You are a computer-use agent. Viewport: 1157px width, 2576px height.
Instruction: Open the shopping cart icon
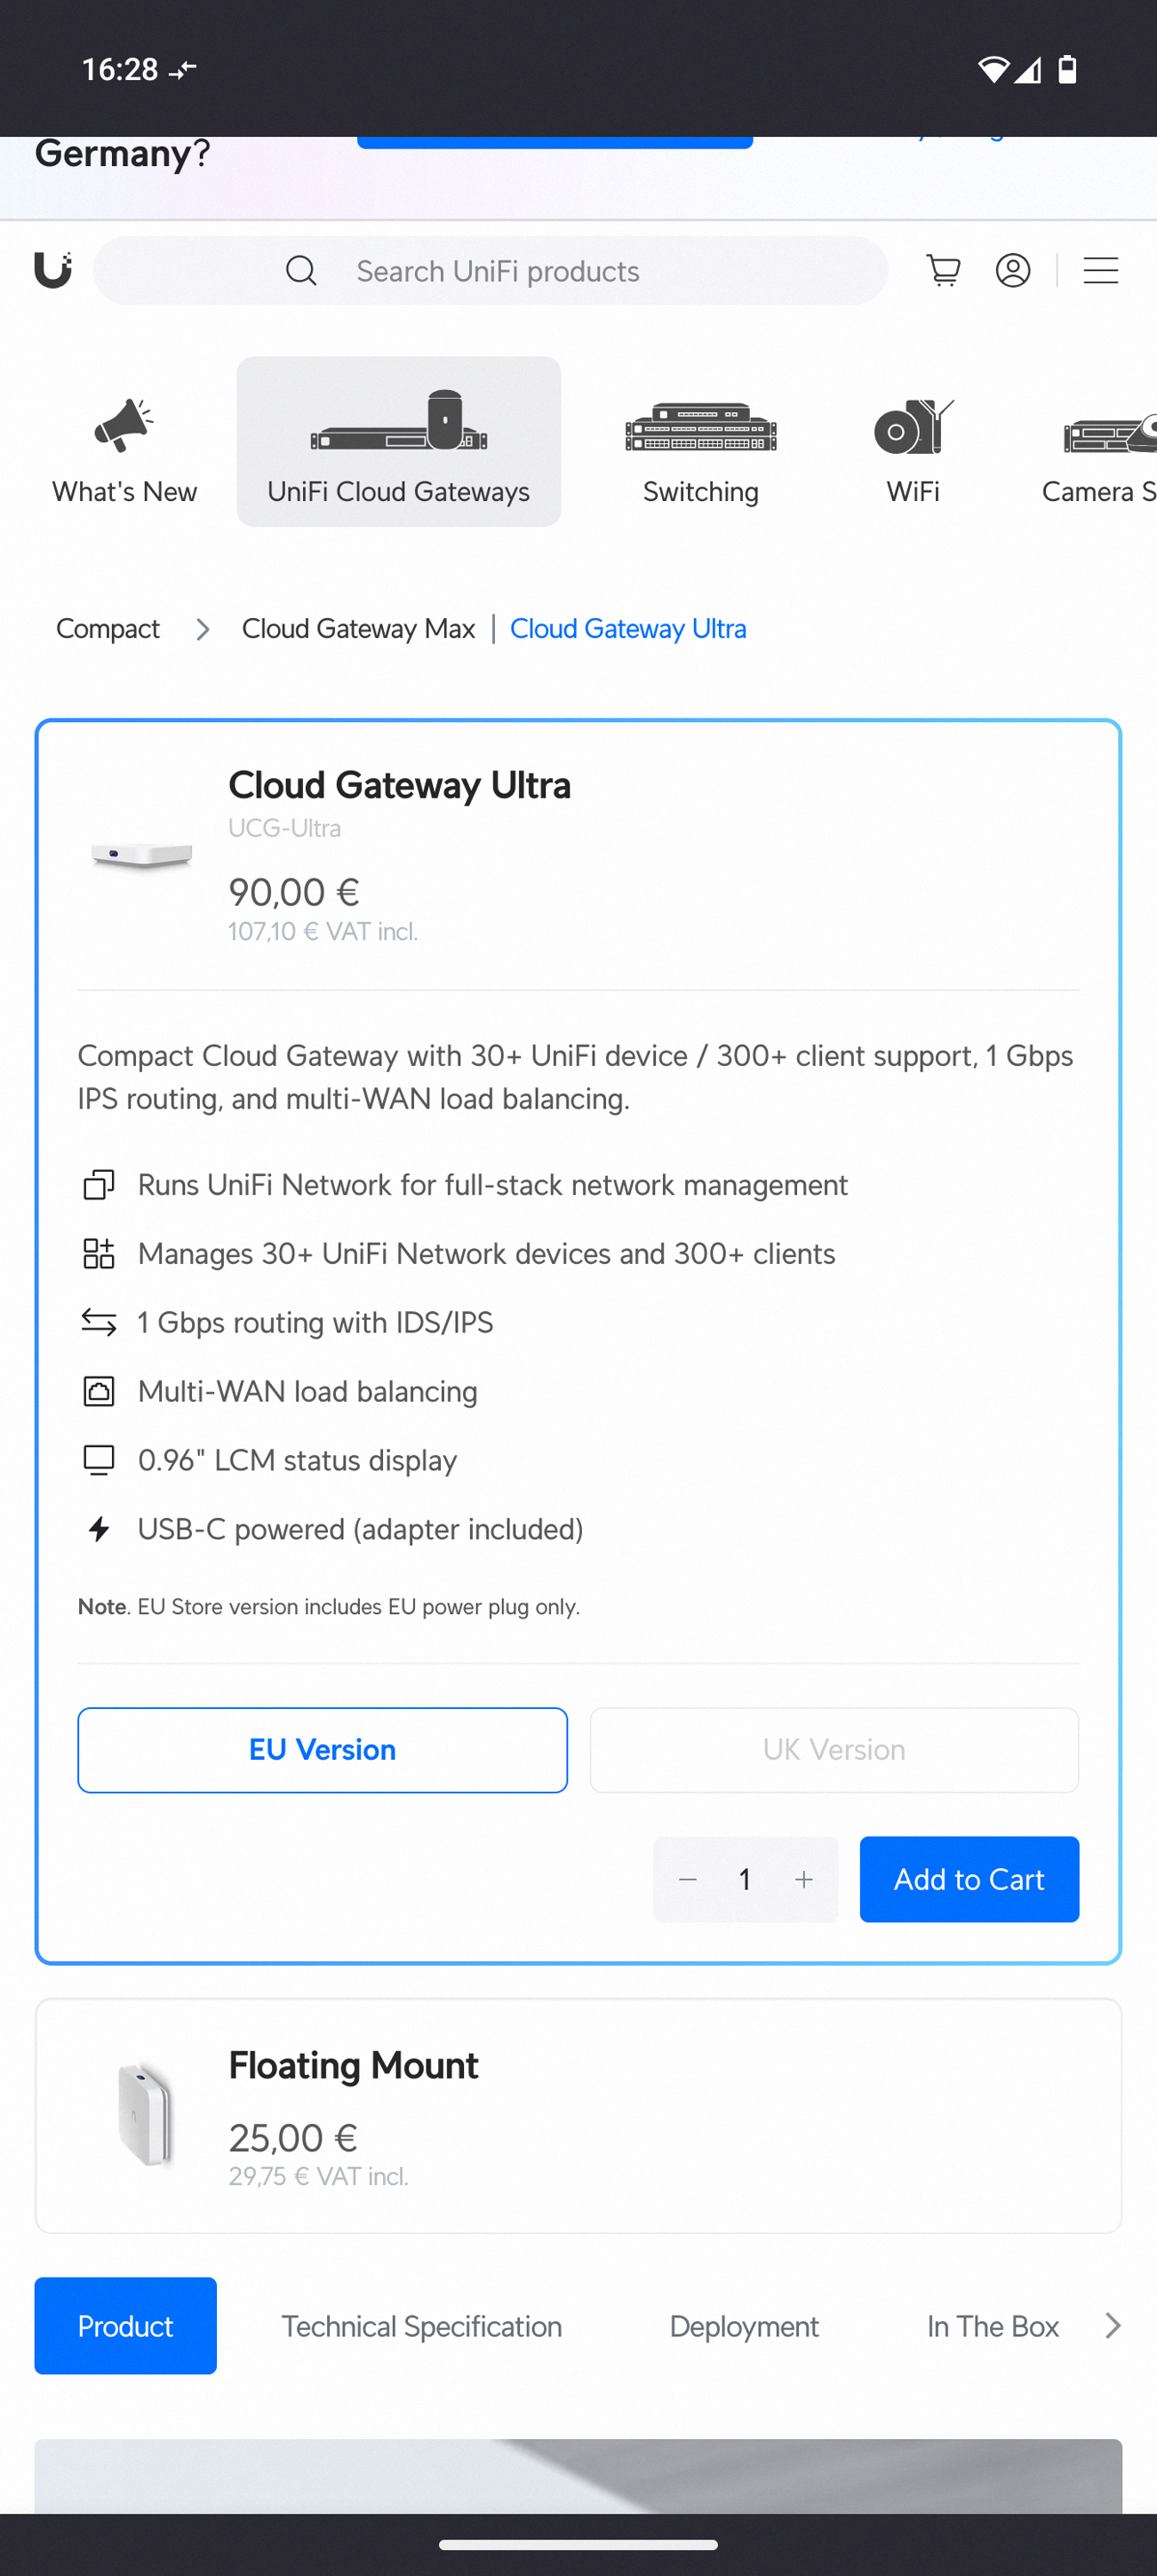tap(943, 271)
